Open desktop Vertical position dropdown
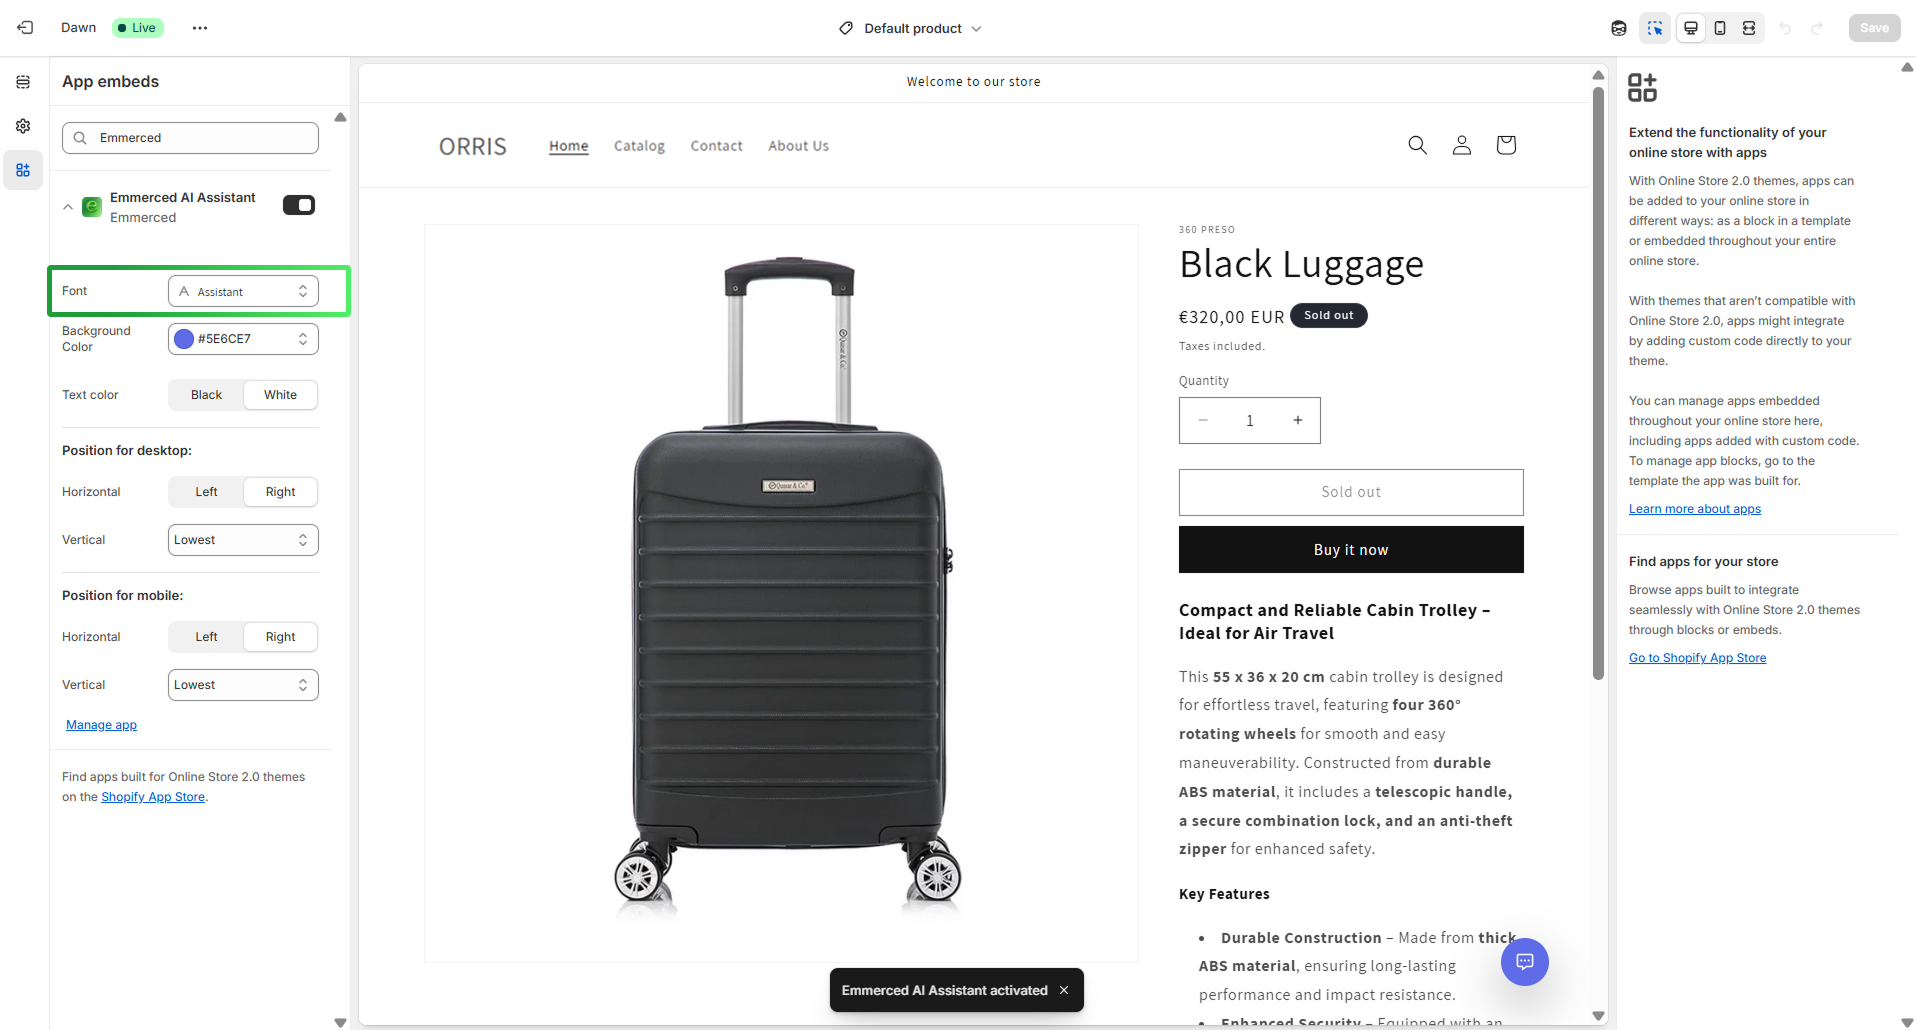The width and height of the screenshot is (1916, 1030). tap(243, 540)
